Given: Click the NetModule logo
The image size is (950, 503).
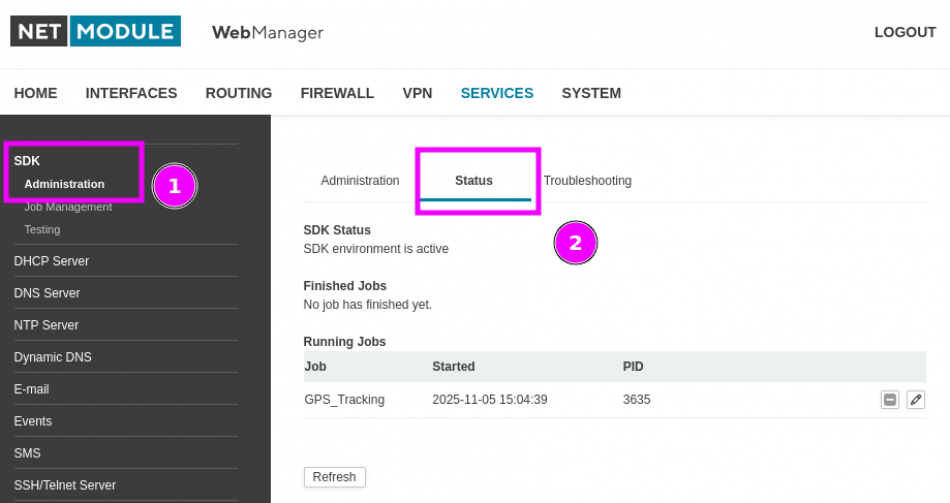Looking at the screenshot, I should [96, 32].
